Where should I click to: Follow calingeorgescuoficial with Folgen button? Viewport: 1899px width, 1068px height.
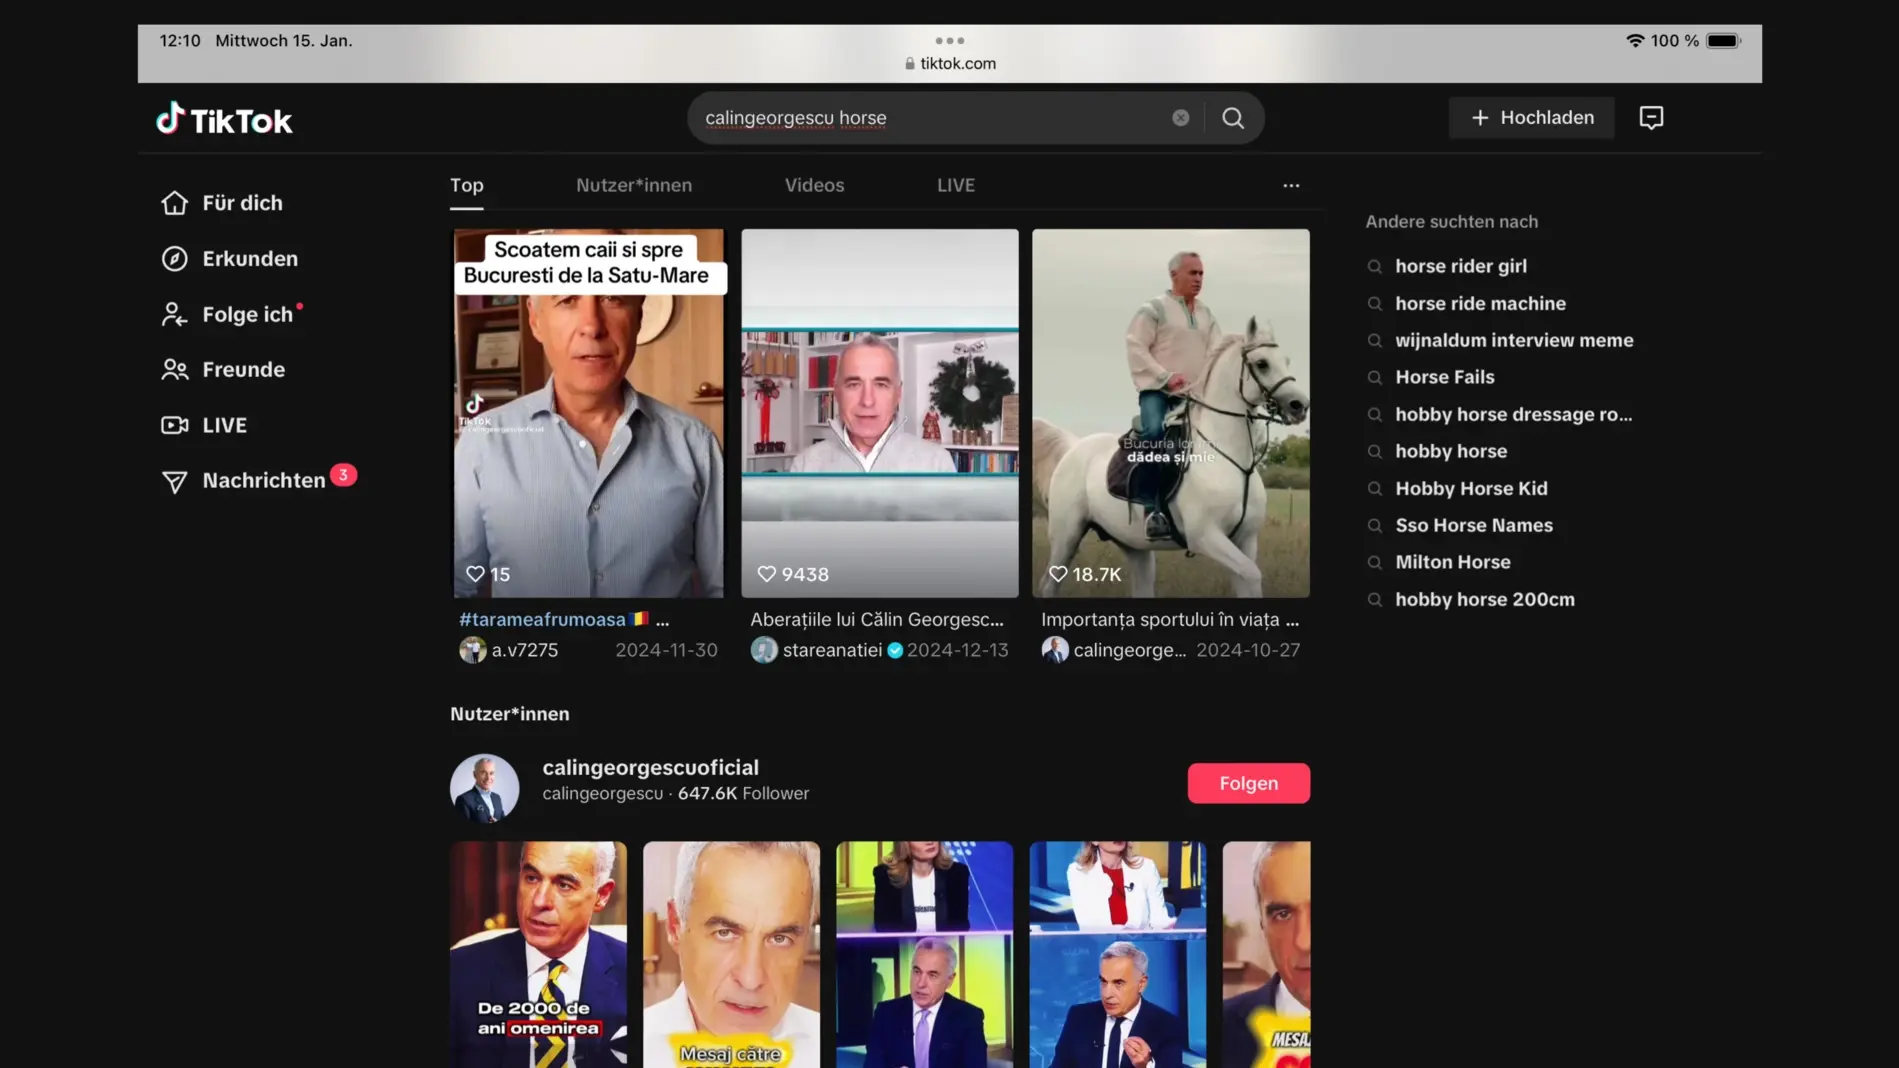pyautogui.click(x=1248, y=784)
